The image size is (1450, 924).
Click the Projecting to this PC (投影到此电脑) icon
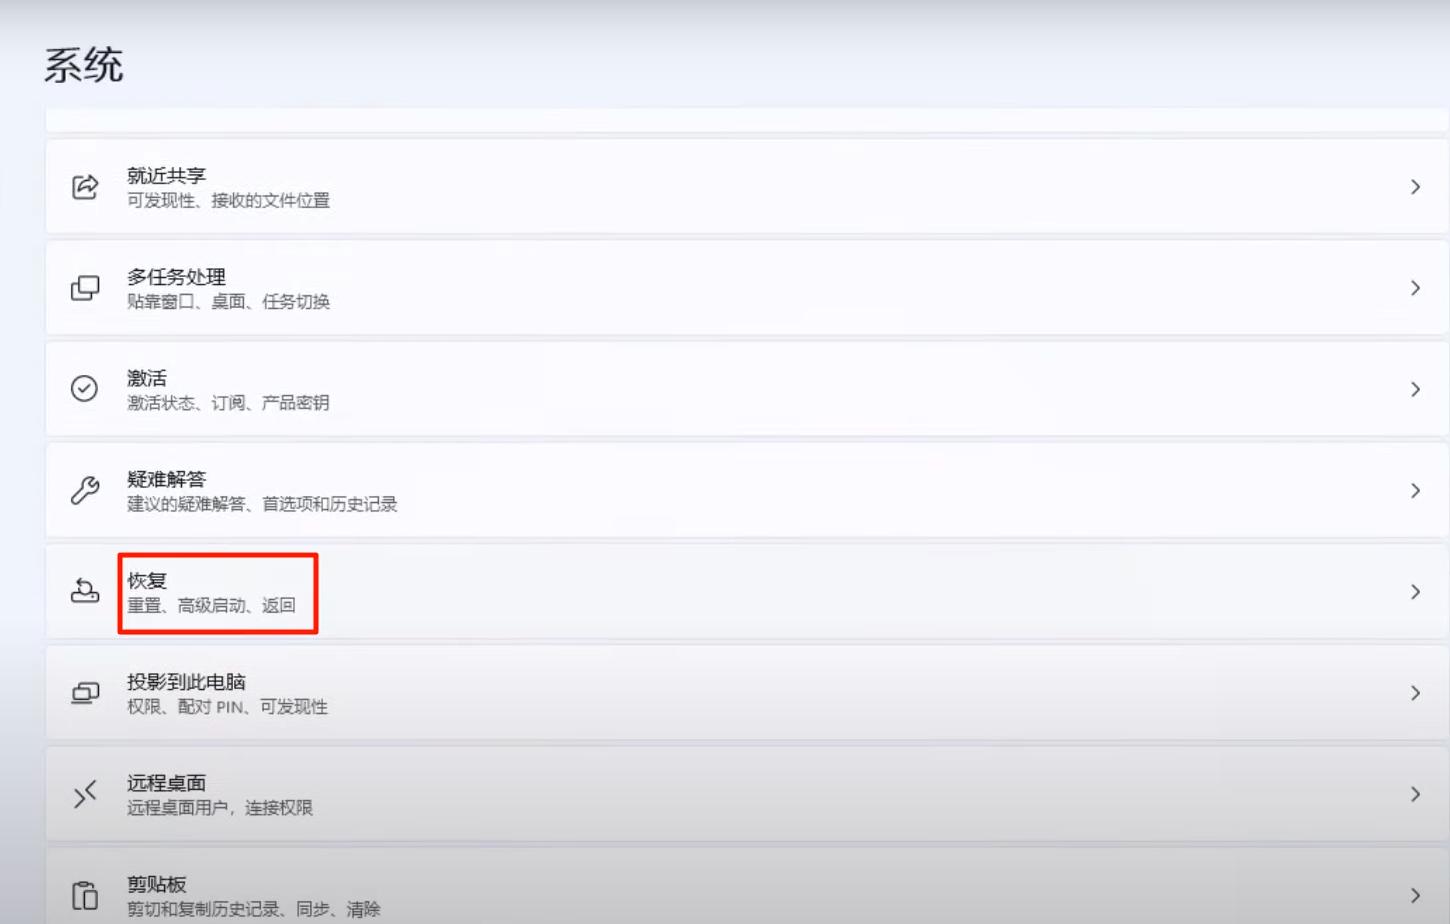pyautogui.click(x=85, y=693)
